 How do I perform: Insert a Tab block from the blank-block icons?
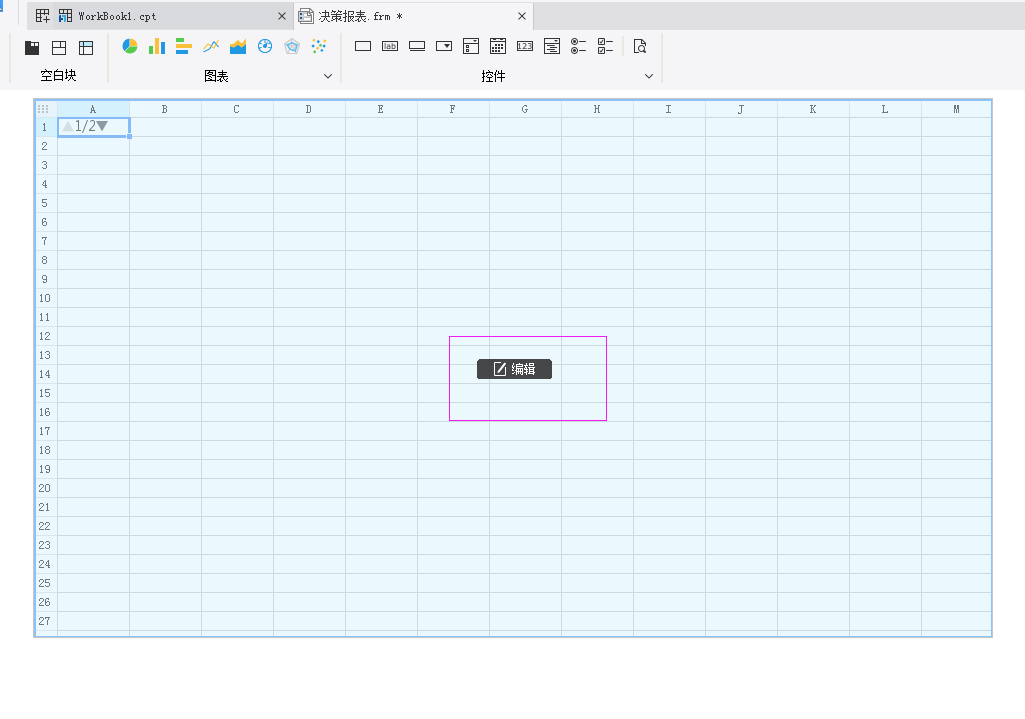(31, 47)
